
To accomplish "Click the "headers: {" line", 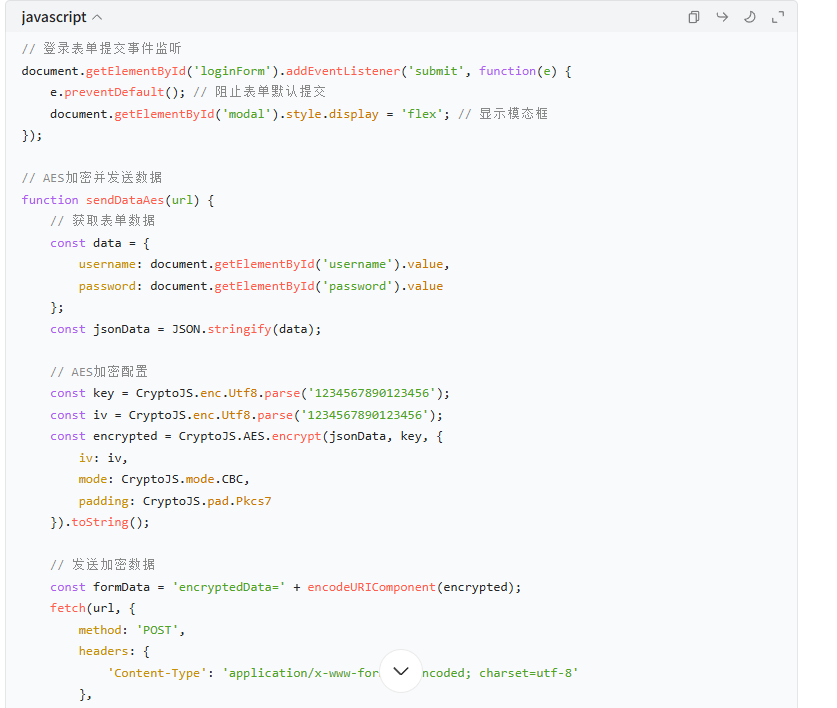I will click(x=114, y=651).
